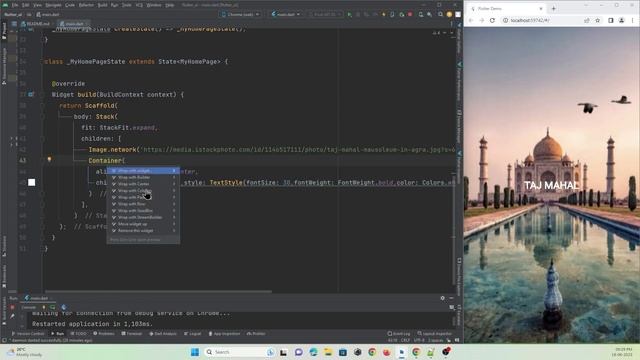Open the Version Control tool window
Viewport: 640px width, 360px height.
[28, 334]
